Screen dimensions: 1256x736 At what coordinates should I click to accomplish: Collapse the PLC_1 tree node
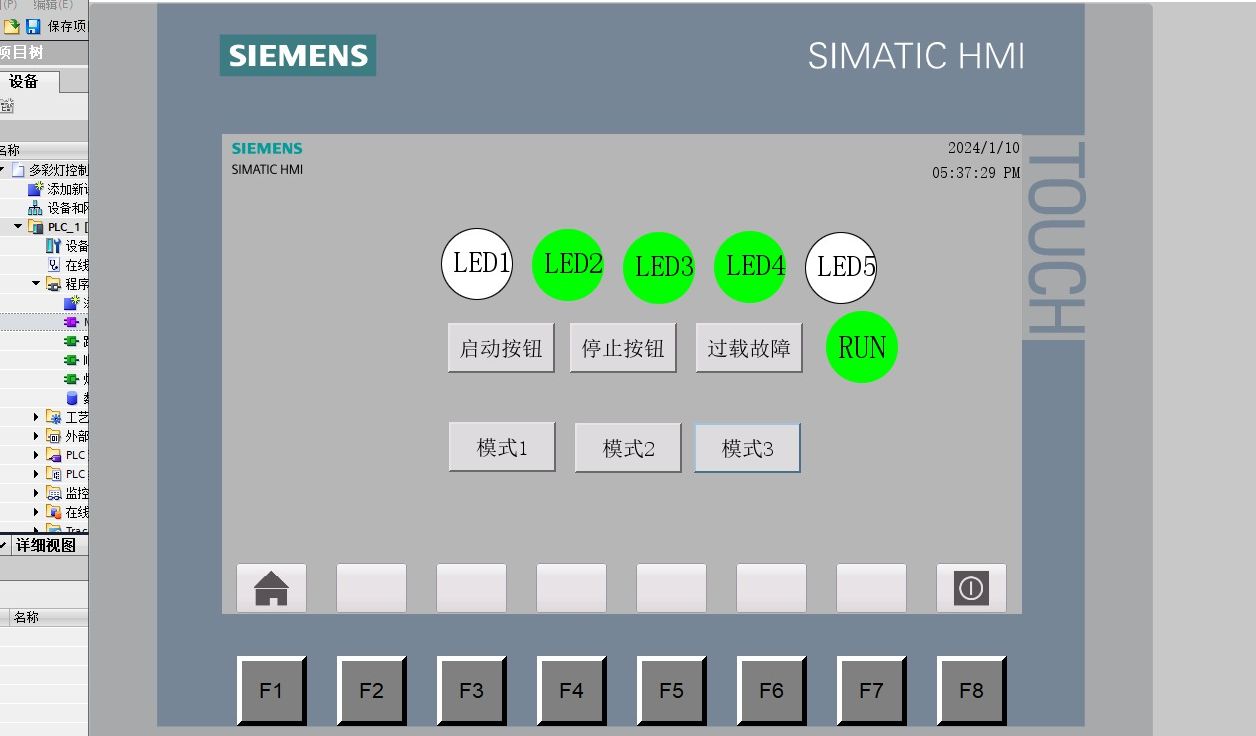click(x=18, y=227)
